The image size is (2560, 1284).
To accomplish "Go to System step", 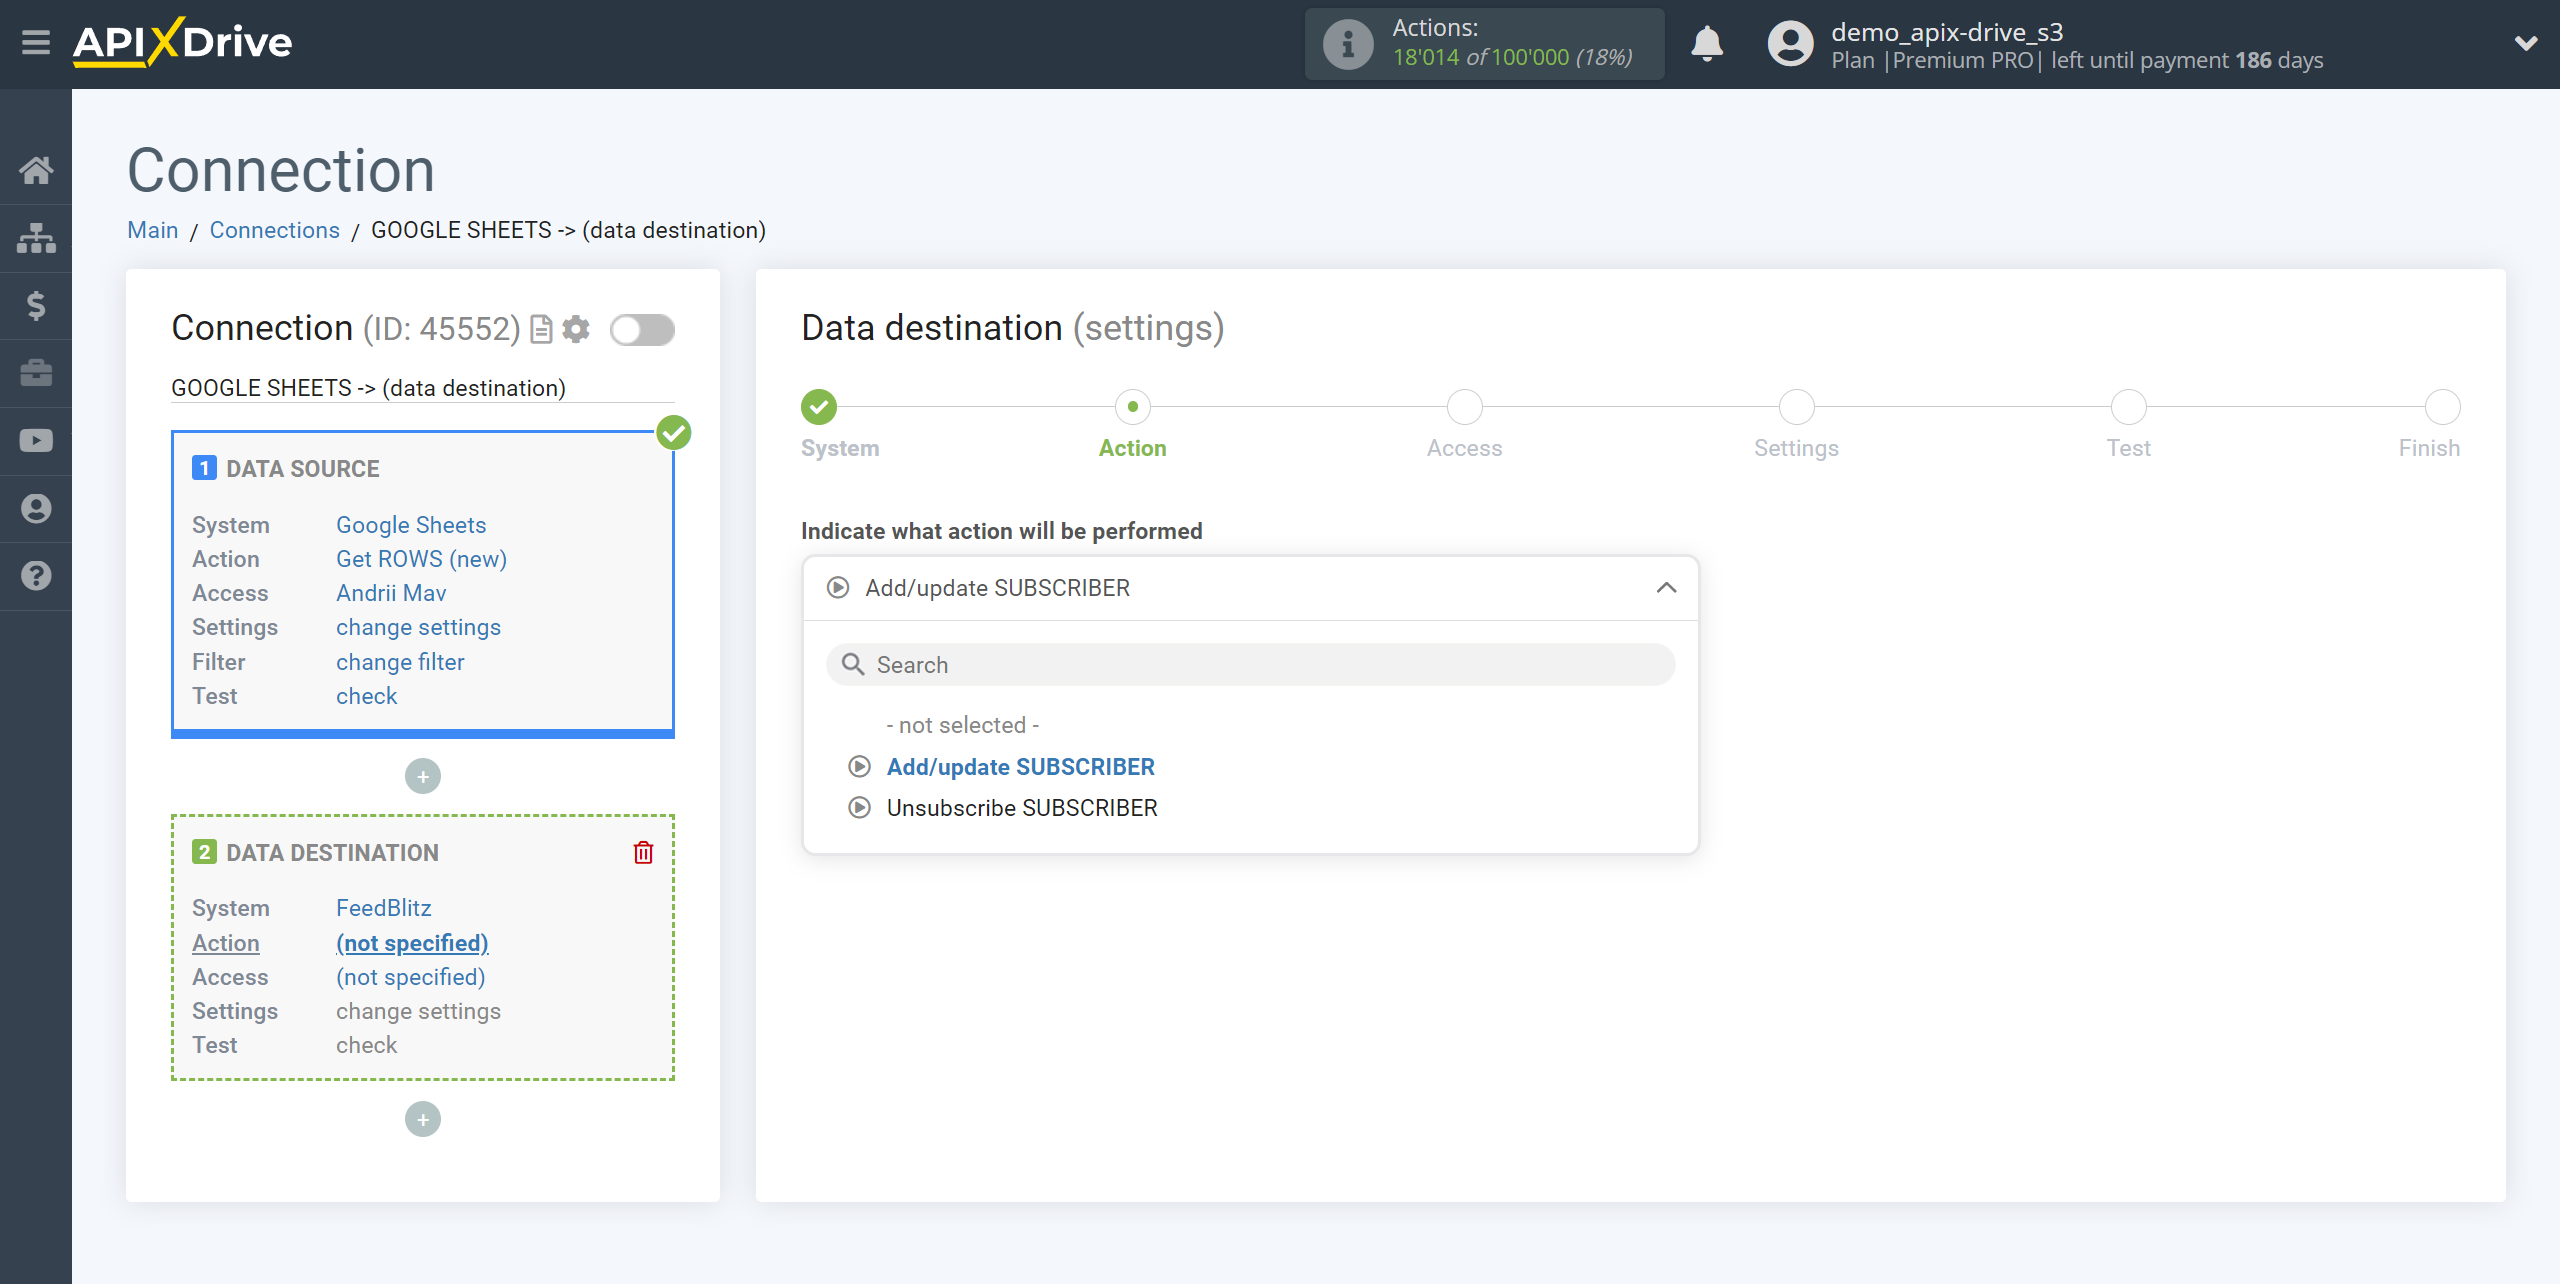I will [x=819, y=407].
